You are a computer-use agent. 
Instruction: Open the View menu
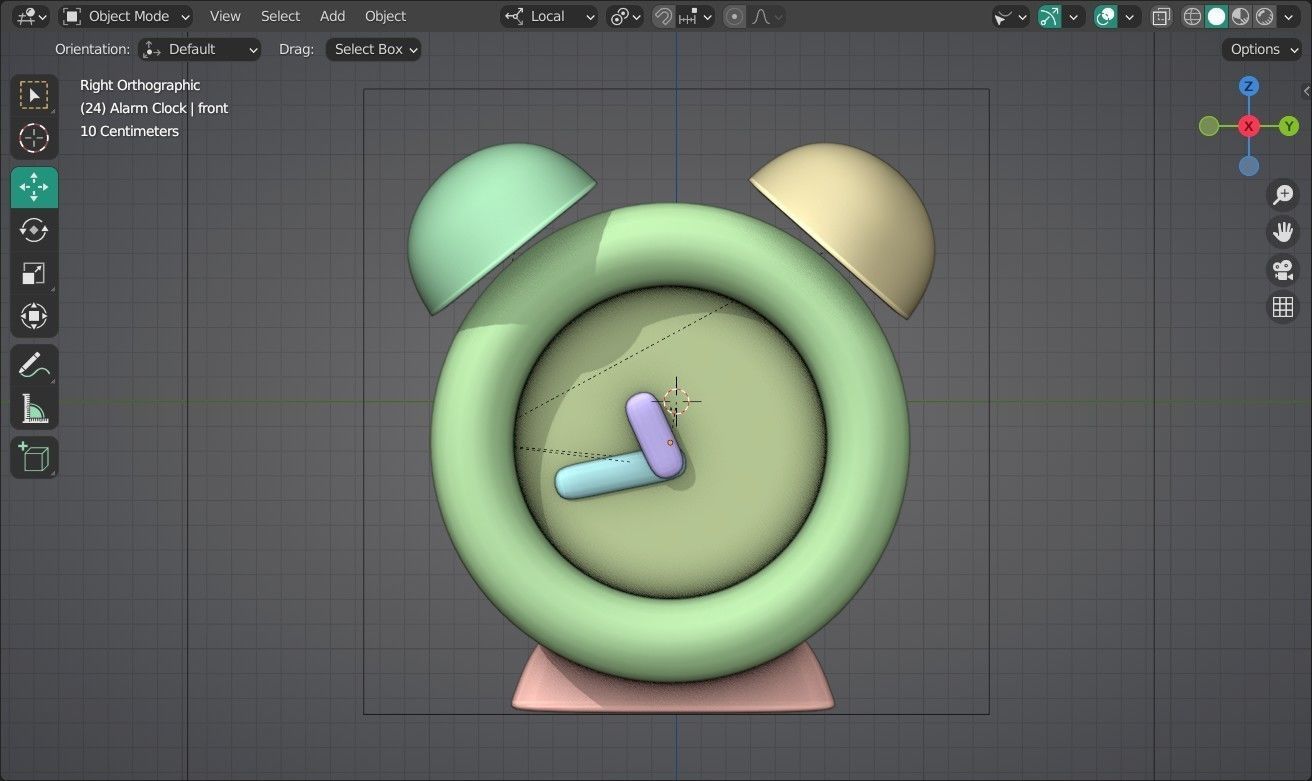(224, 16)
